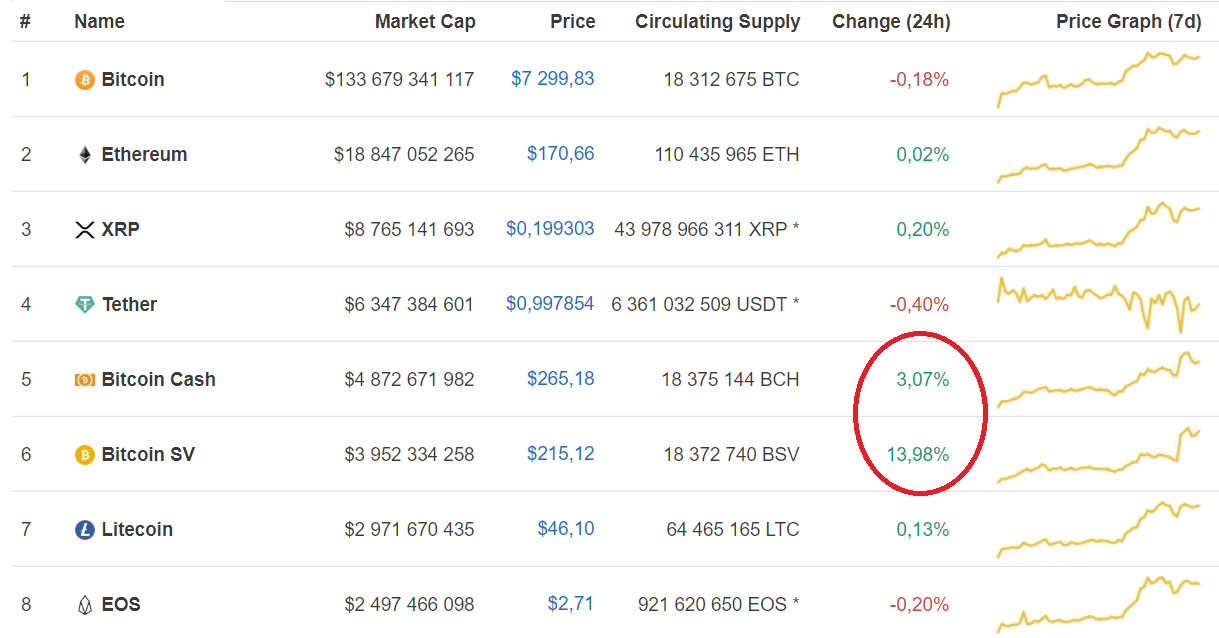Sort by Circulating Supply header
The height and width of the screenshot is (638, 1219).
pyautogui.click(x=717, y=21)
